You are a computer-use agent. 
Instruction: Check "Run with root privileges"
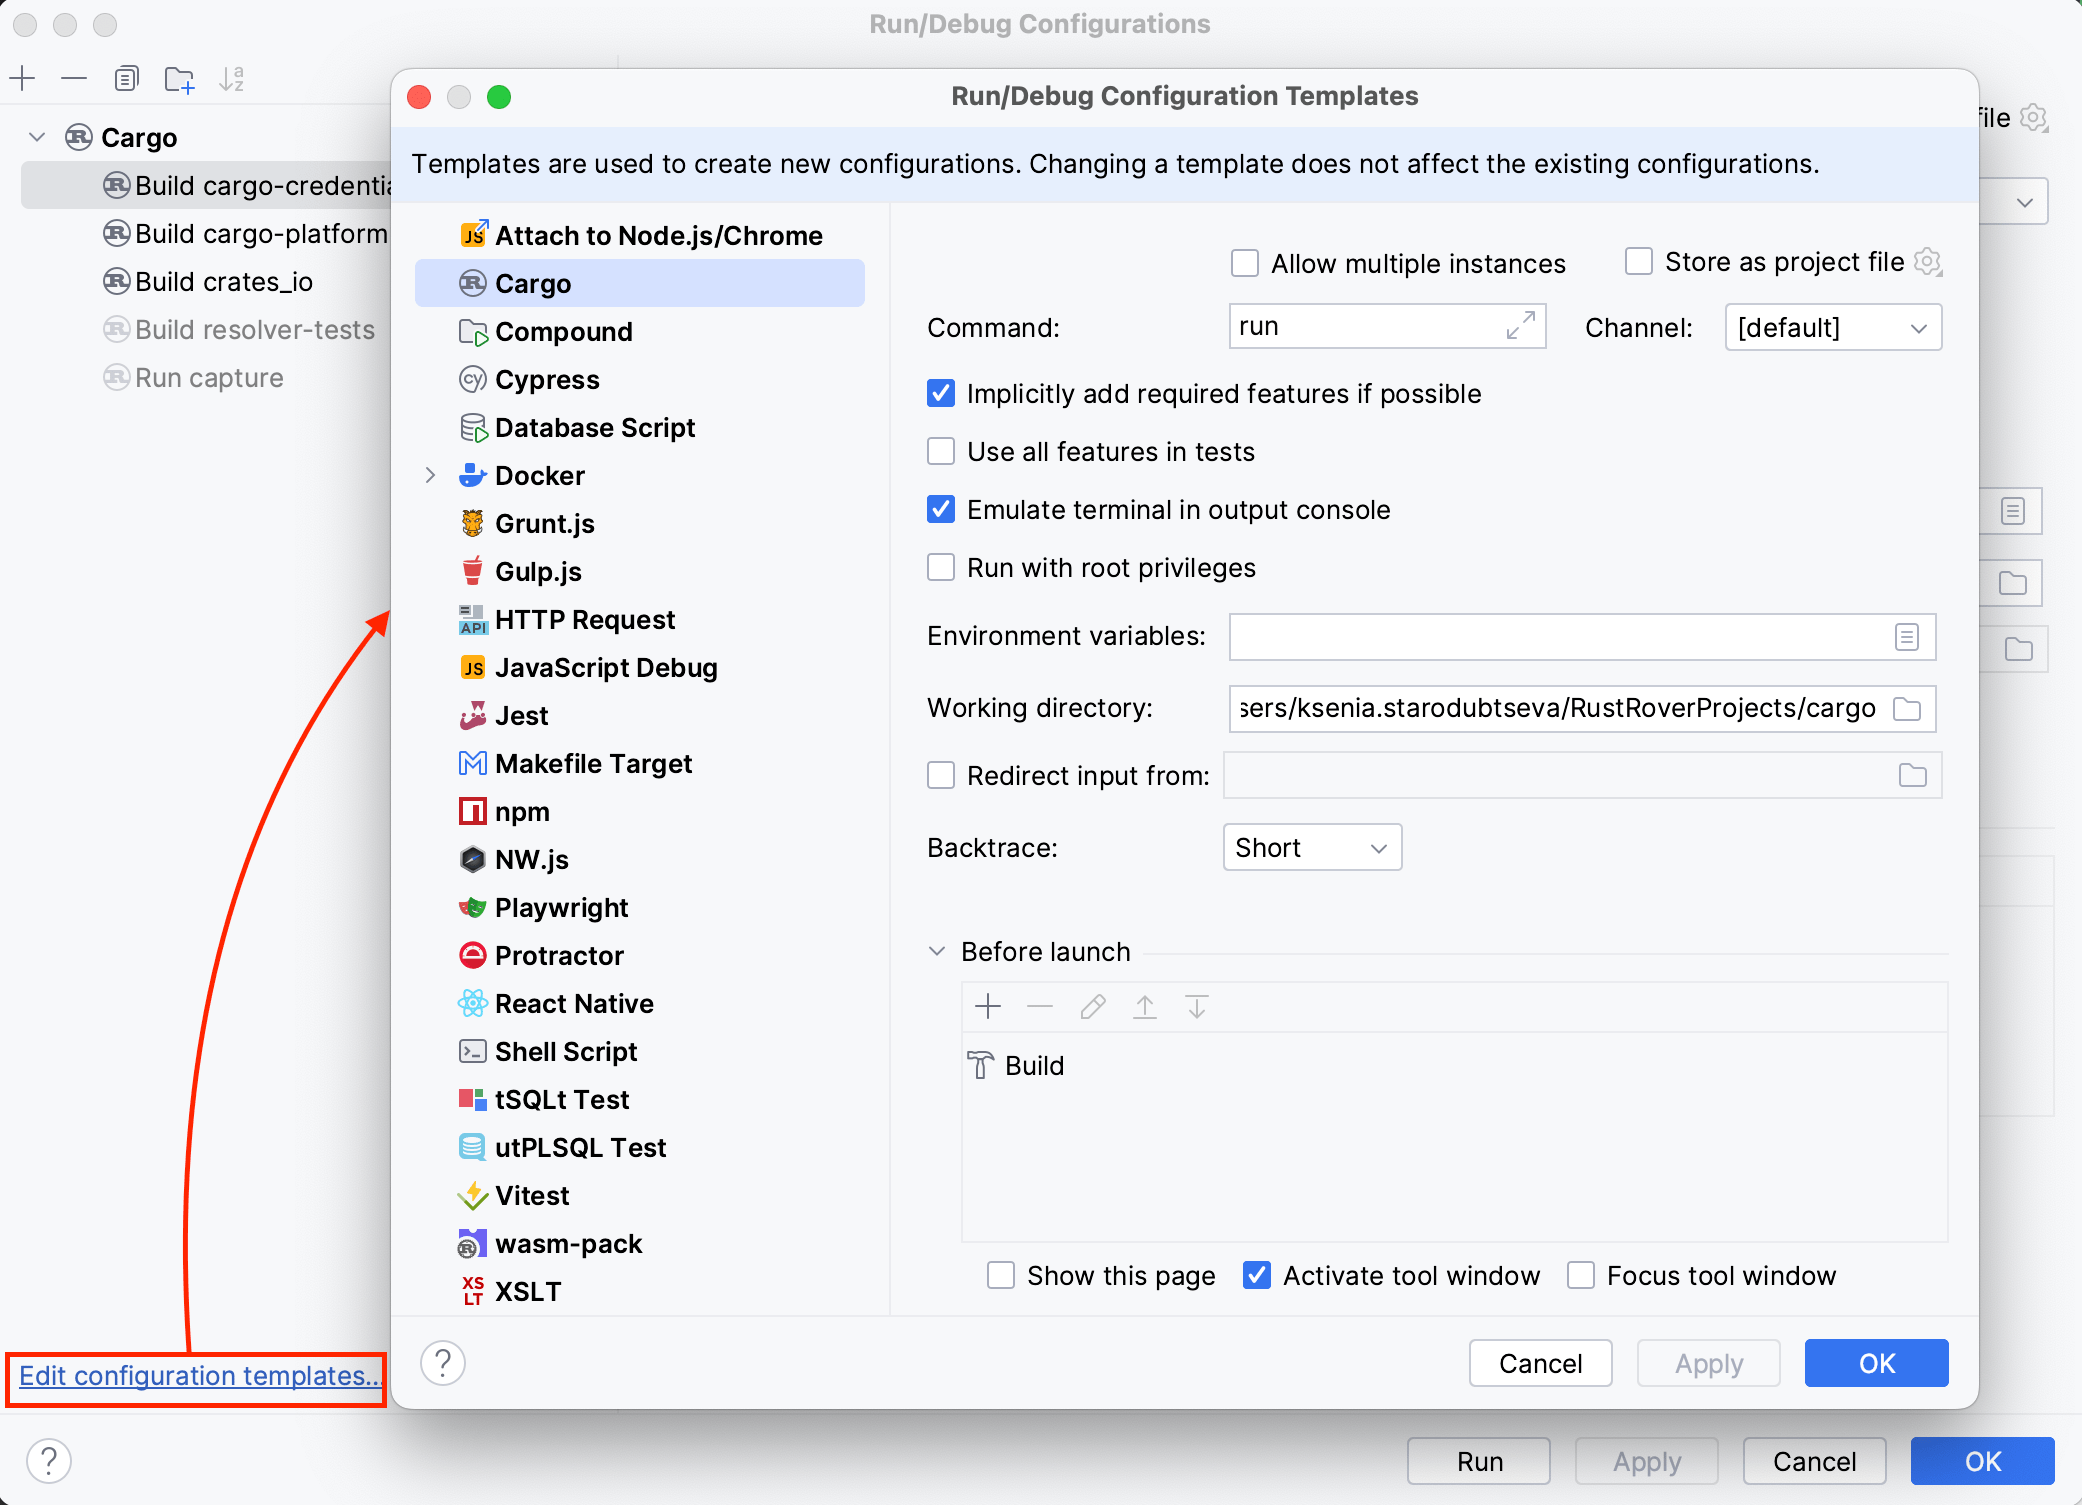tap(941, 567)
